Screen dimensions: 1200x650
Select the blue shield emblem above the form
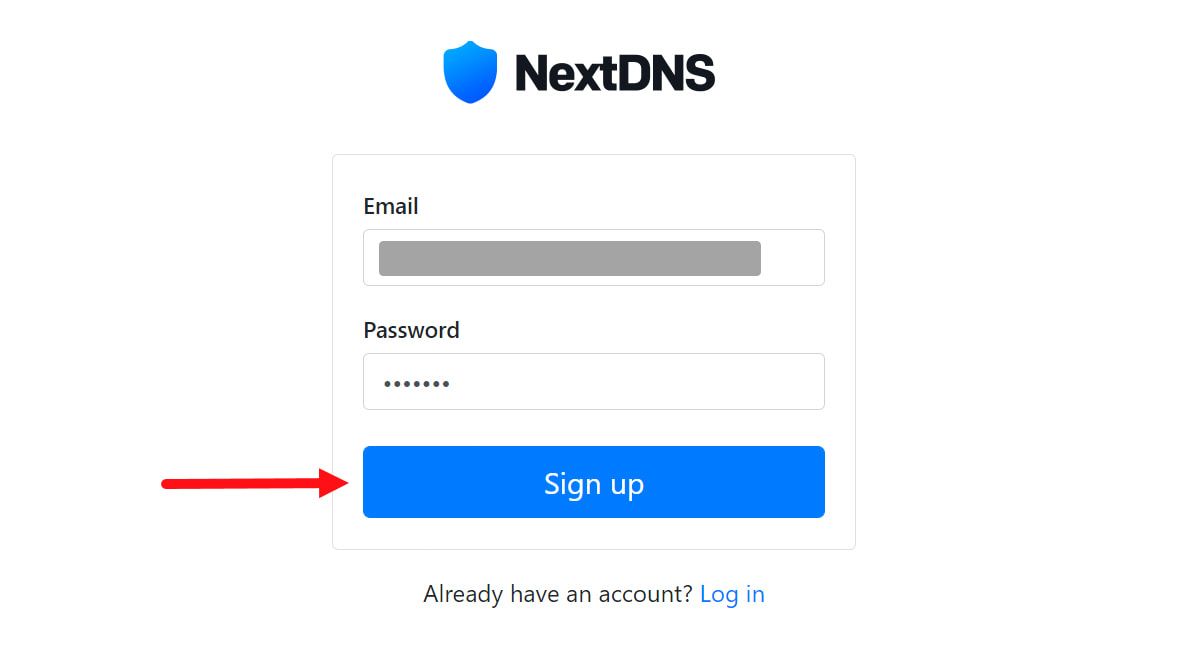[x=470, y=70]
